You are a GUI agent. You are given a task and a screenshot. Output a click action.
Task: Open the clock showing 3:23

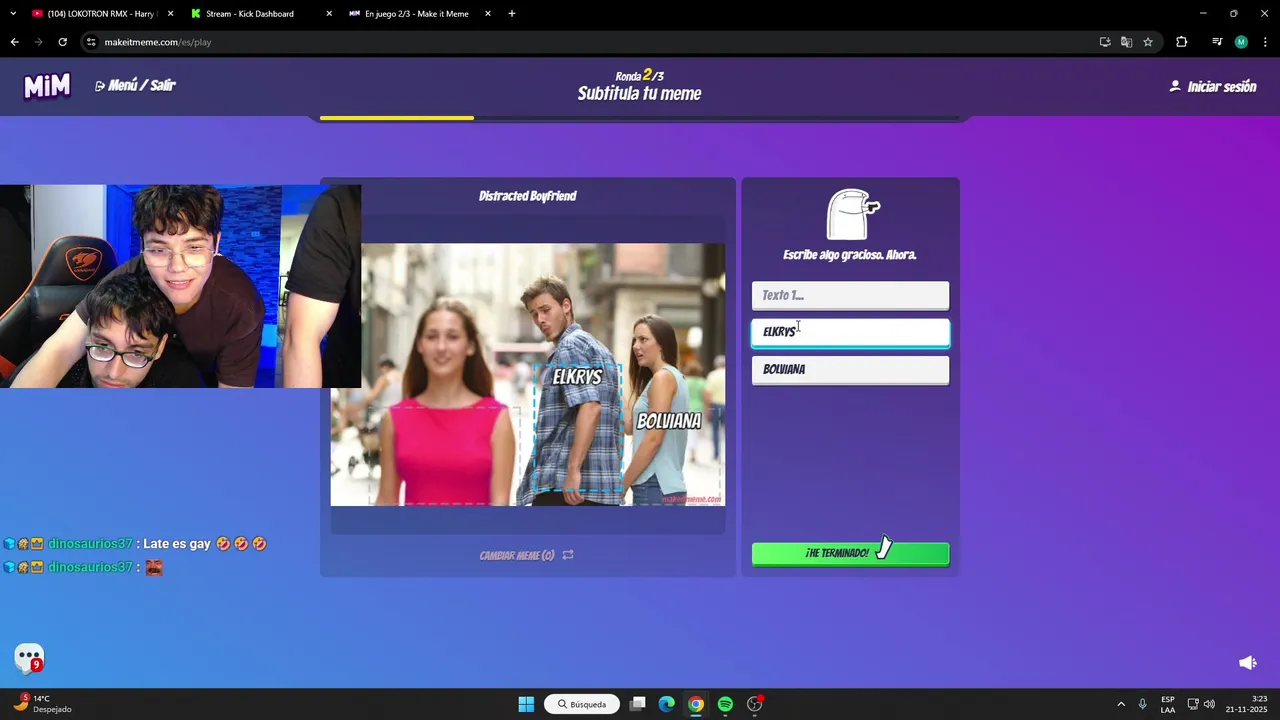tap(1247, 704)
